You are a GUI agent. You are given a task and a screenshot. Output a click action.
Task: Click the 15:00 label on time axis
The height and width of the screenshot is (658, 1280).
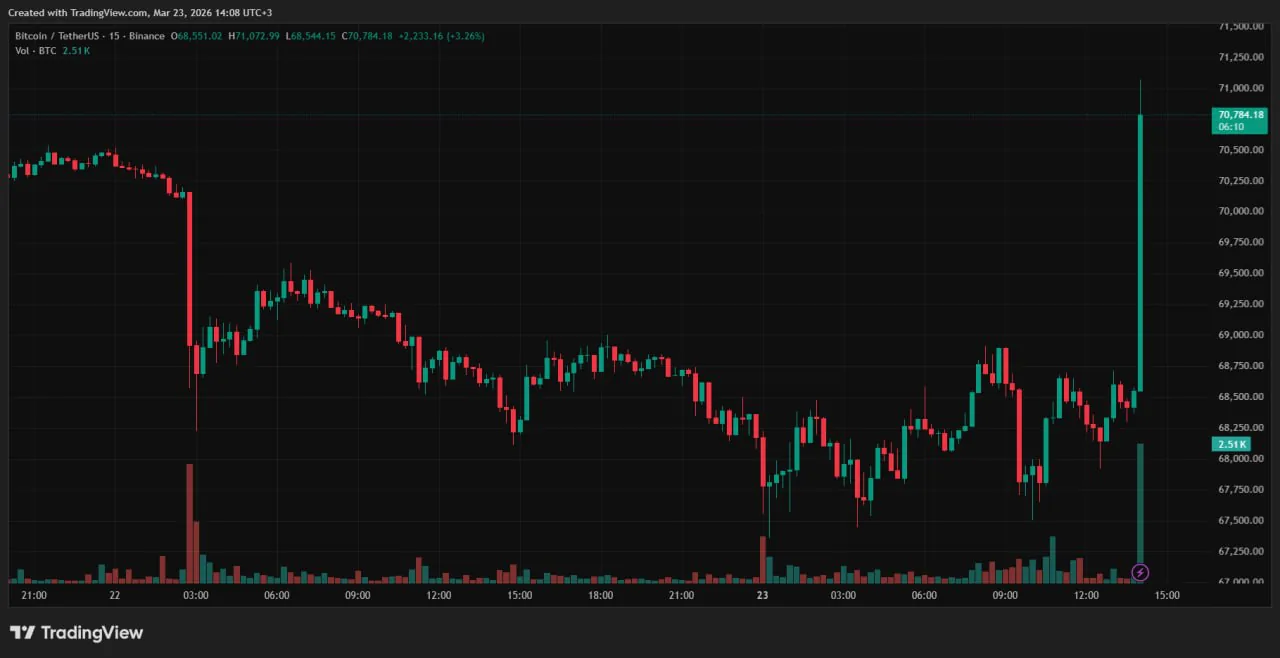coord(1167,595)
